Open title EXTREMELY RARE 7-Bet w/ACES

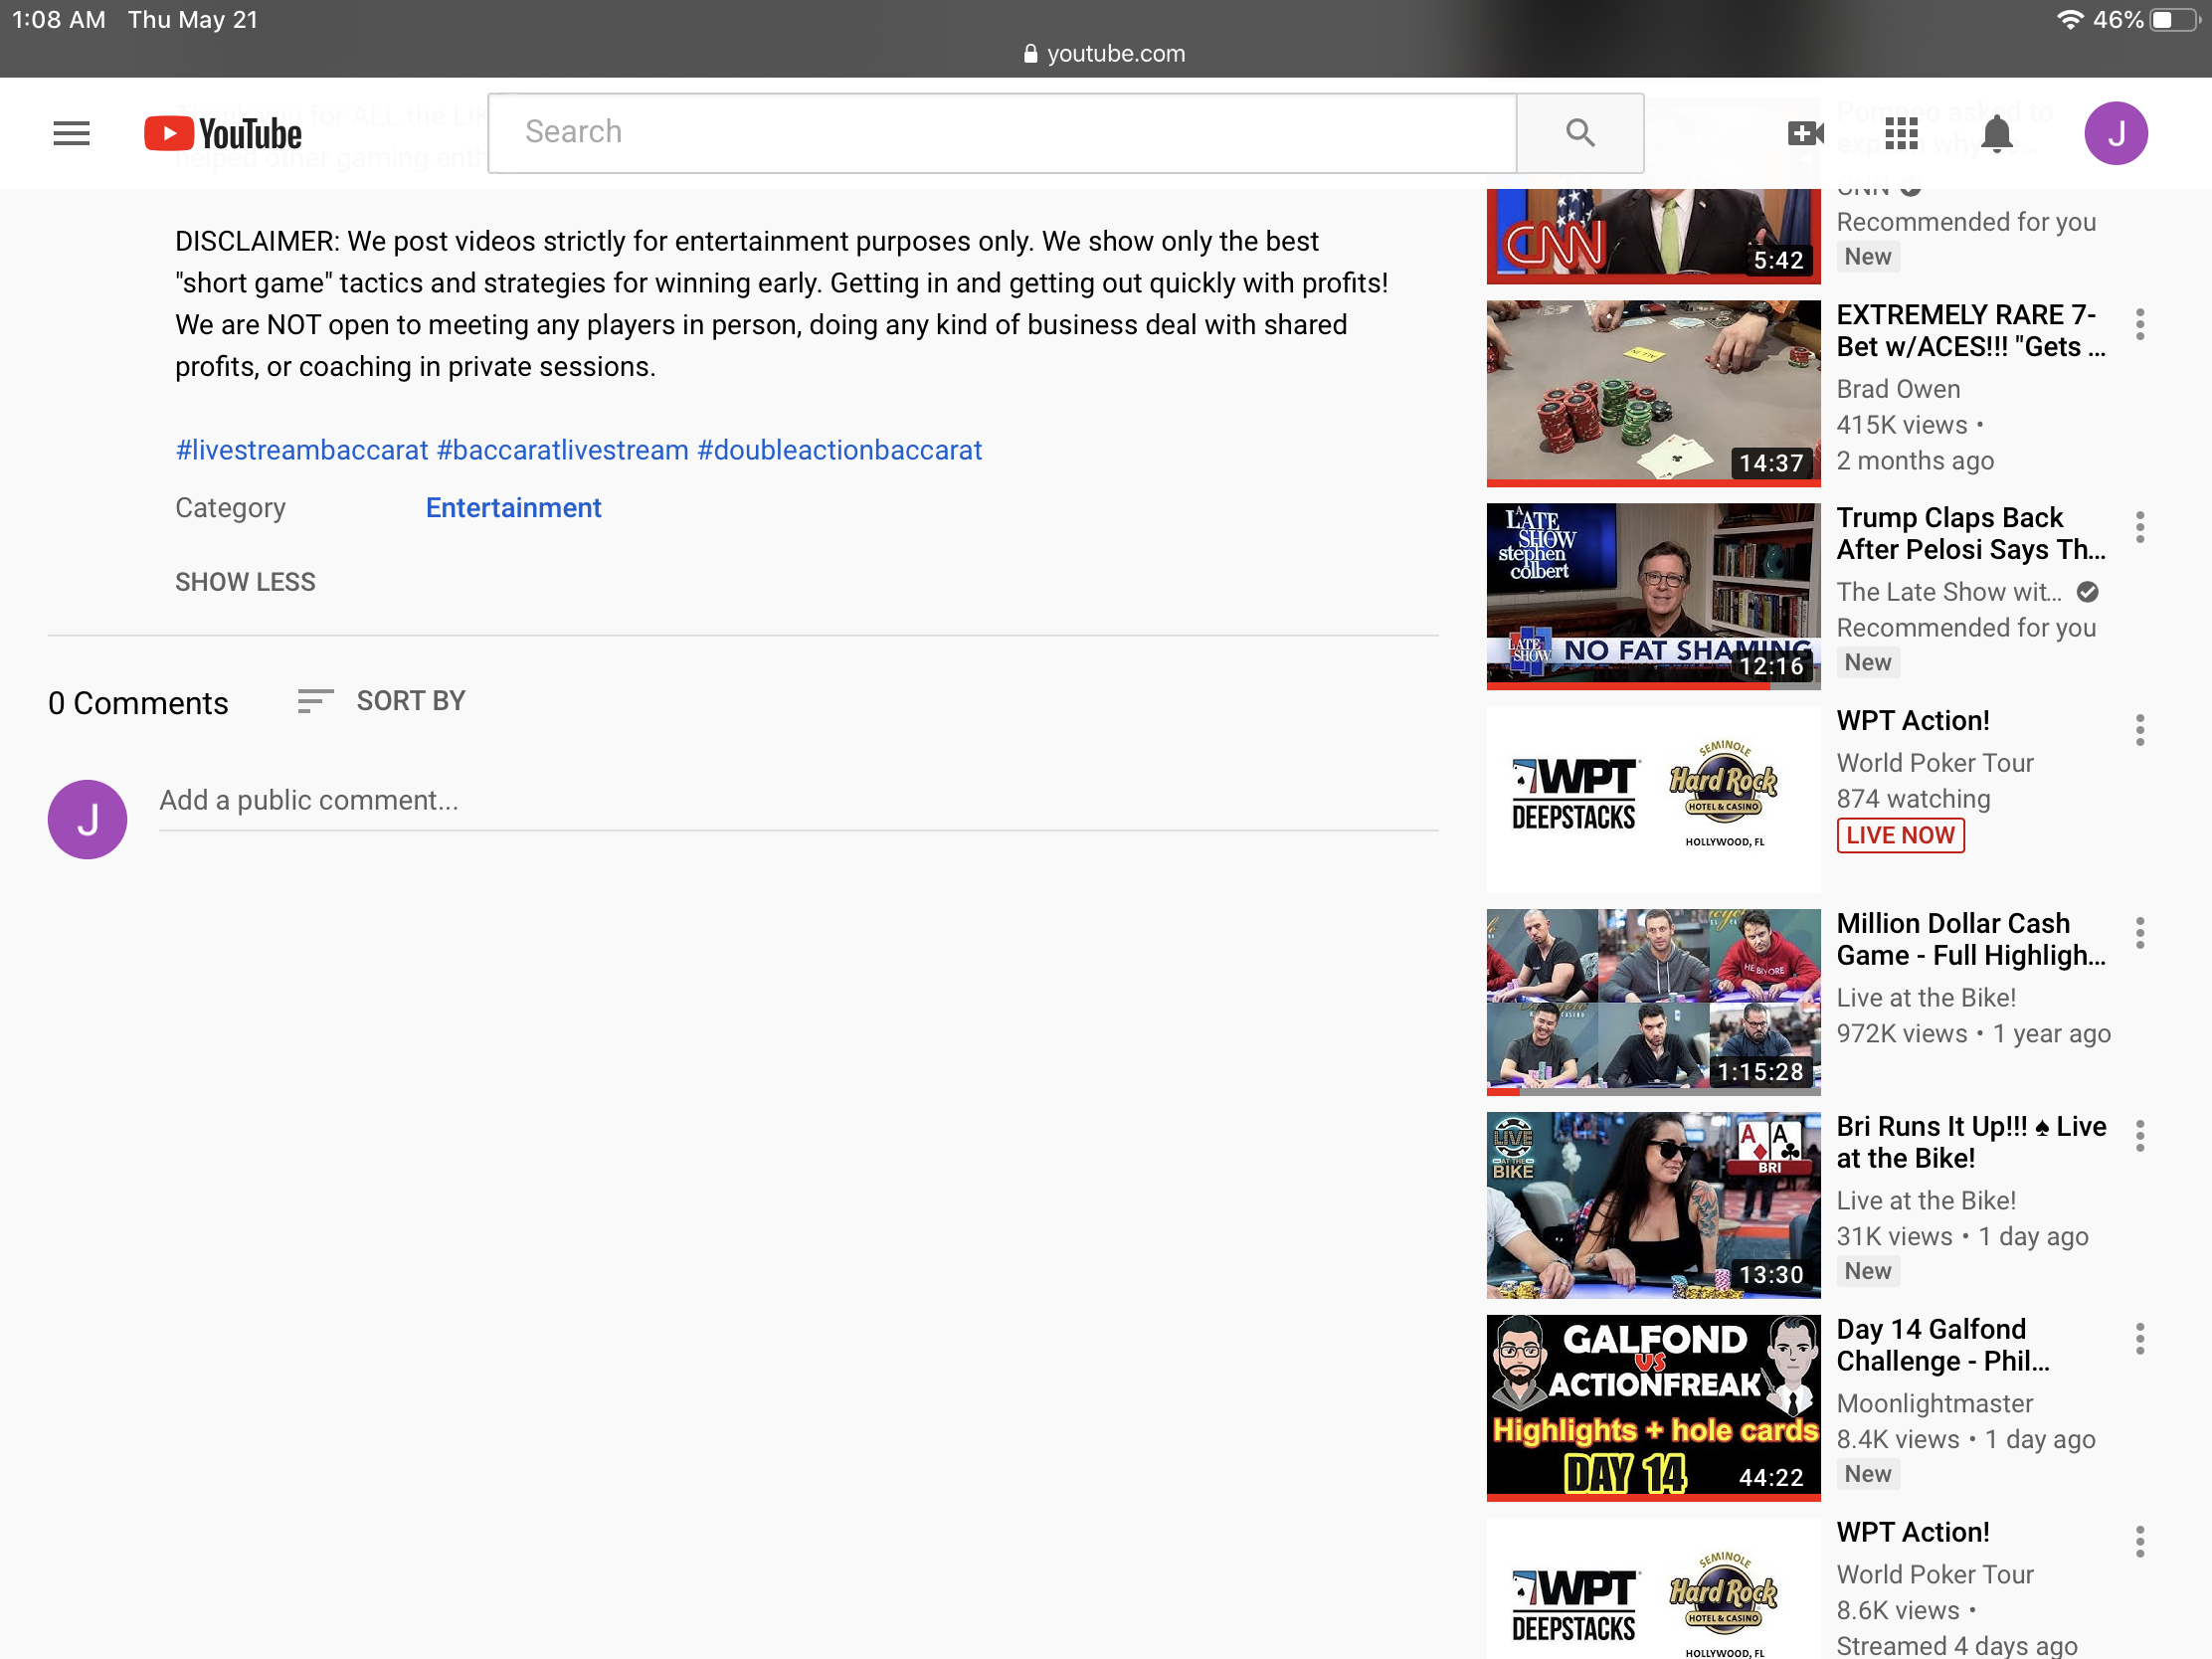[x=1970, y=331]
